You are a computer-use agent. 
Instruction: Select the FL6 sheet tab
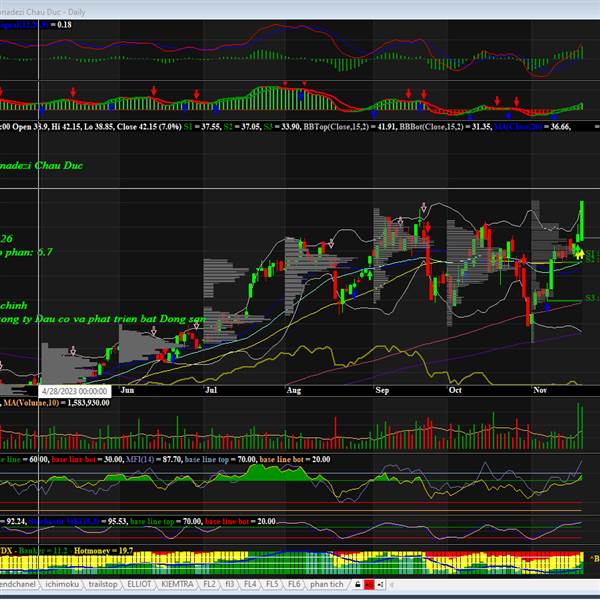[x=294, y=584]
